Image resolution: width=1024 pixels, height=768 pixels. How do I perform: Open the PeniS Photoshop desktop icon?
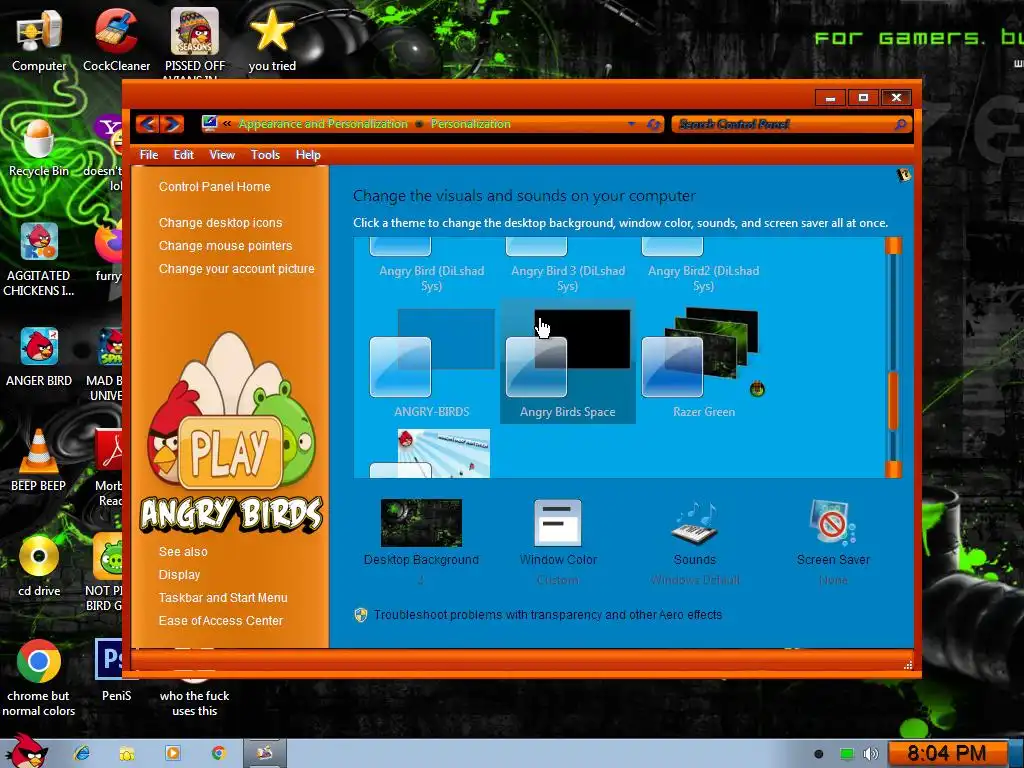[x=116, y=669]
